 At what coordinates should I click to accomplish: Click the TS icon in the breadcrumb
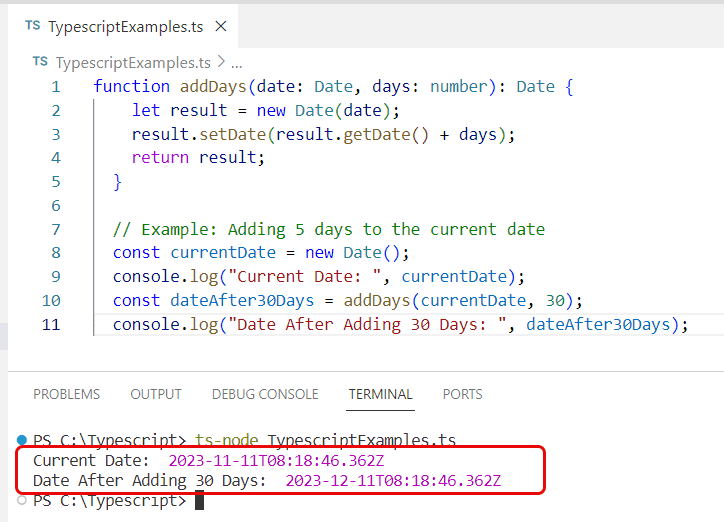pyautogui.click(x=40, y=61)
